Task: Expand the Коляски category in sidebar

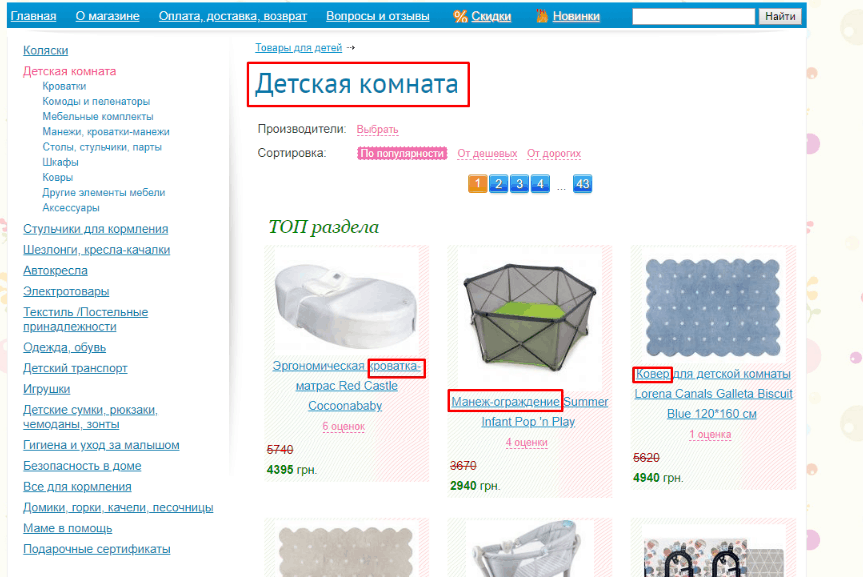Action: tap(46, 51)
